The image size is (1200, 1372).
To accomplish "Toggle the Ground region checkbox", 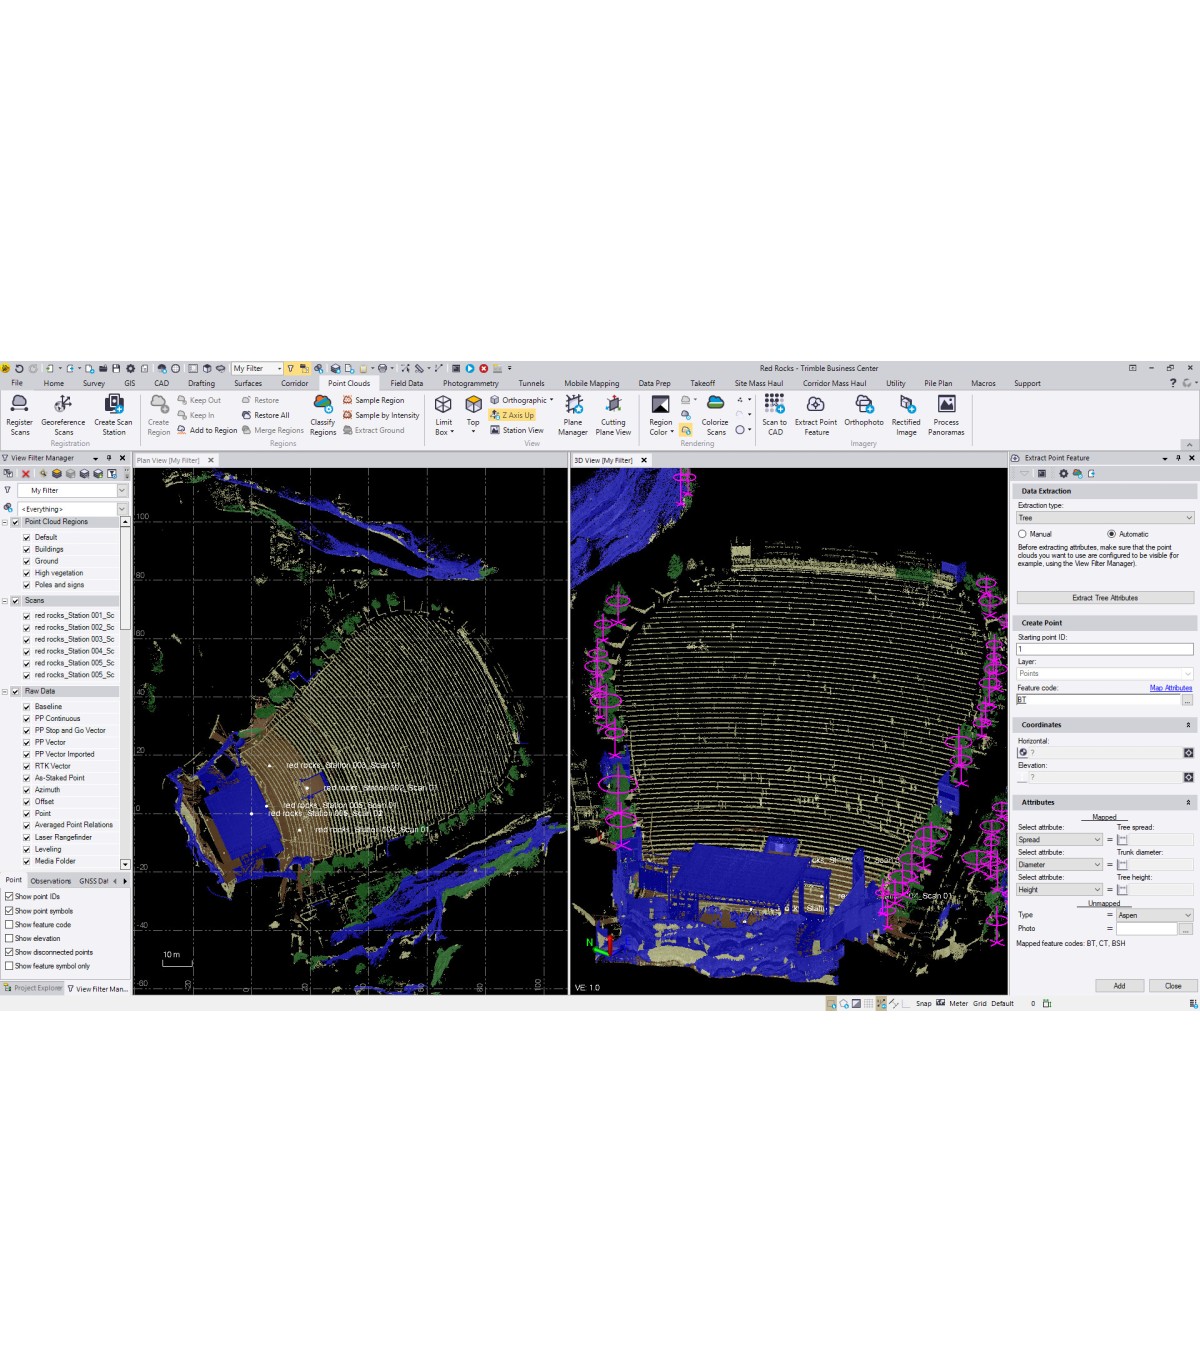I will (27, 561).
